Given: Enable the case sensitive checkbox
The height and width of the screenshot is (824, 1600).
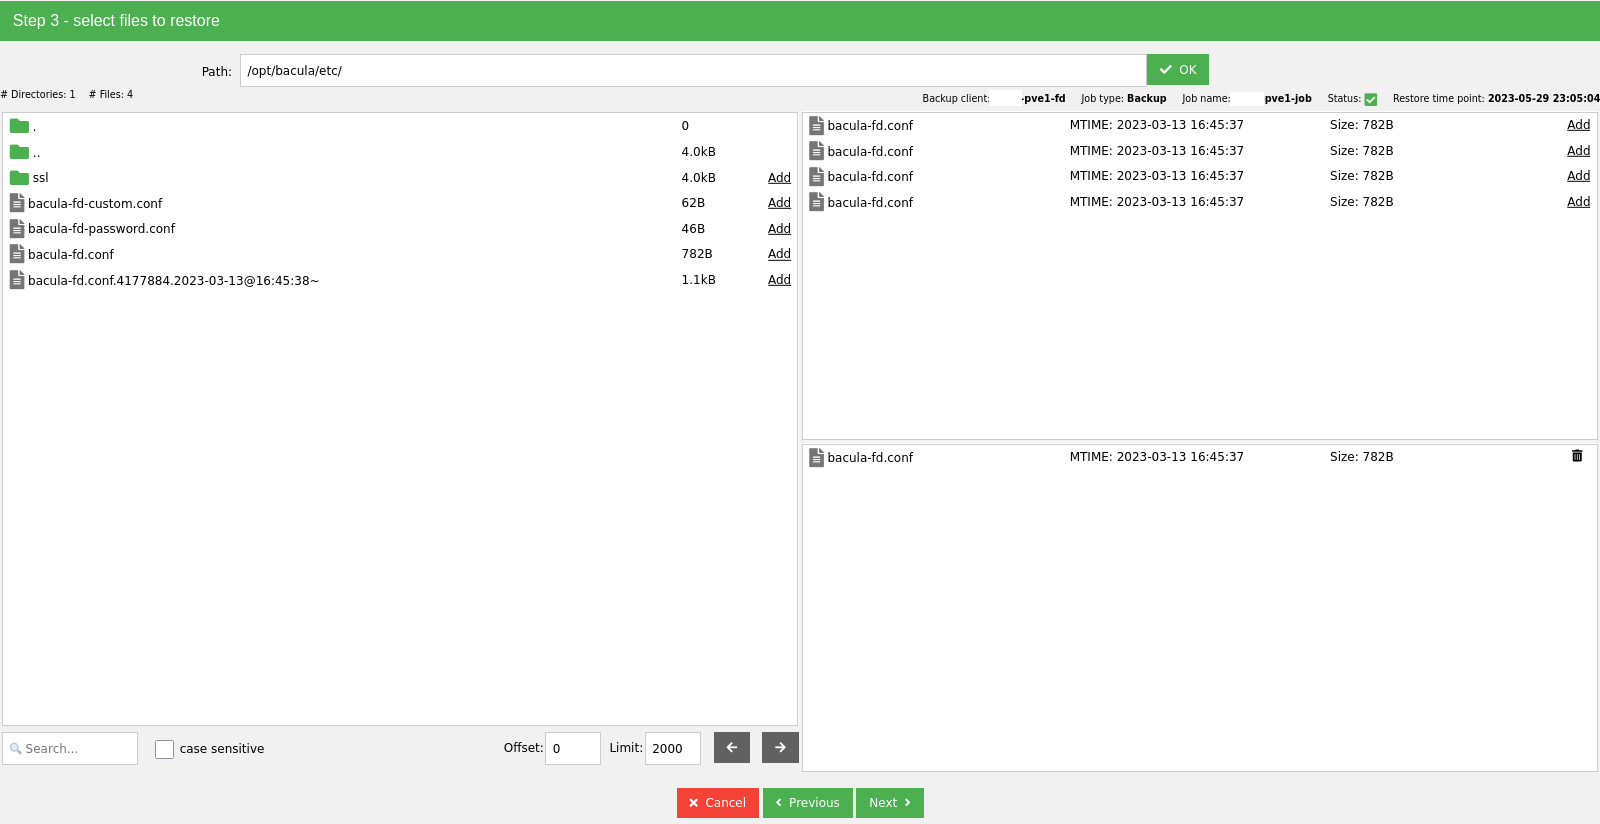Looking at the screenshot, I should (165, 749).
